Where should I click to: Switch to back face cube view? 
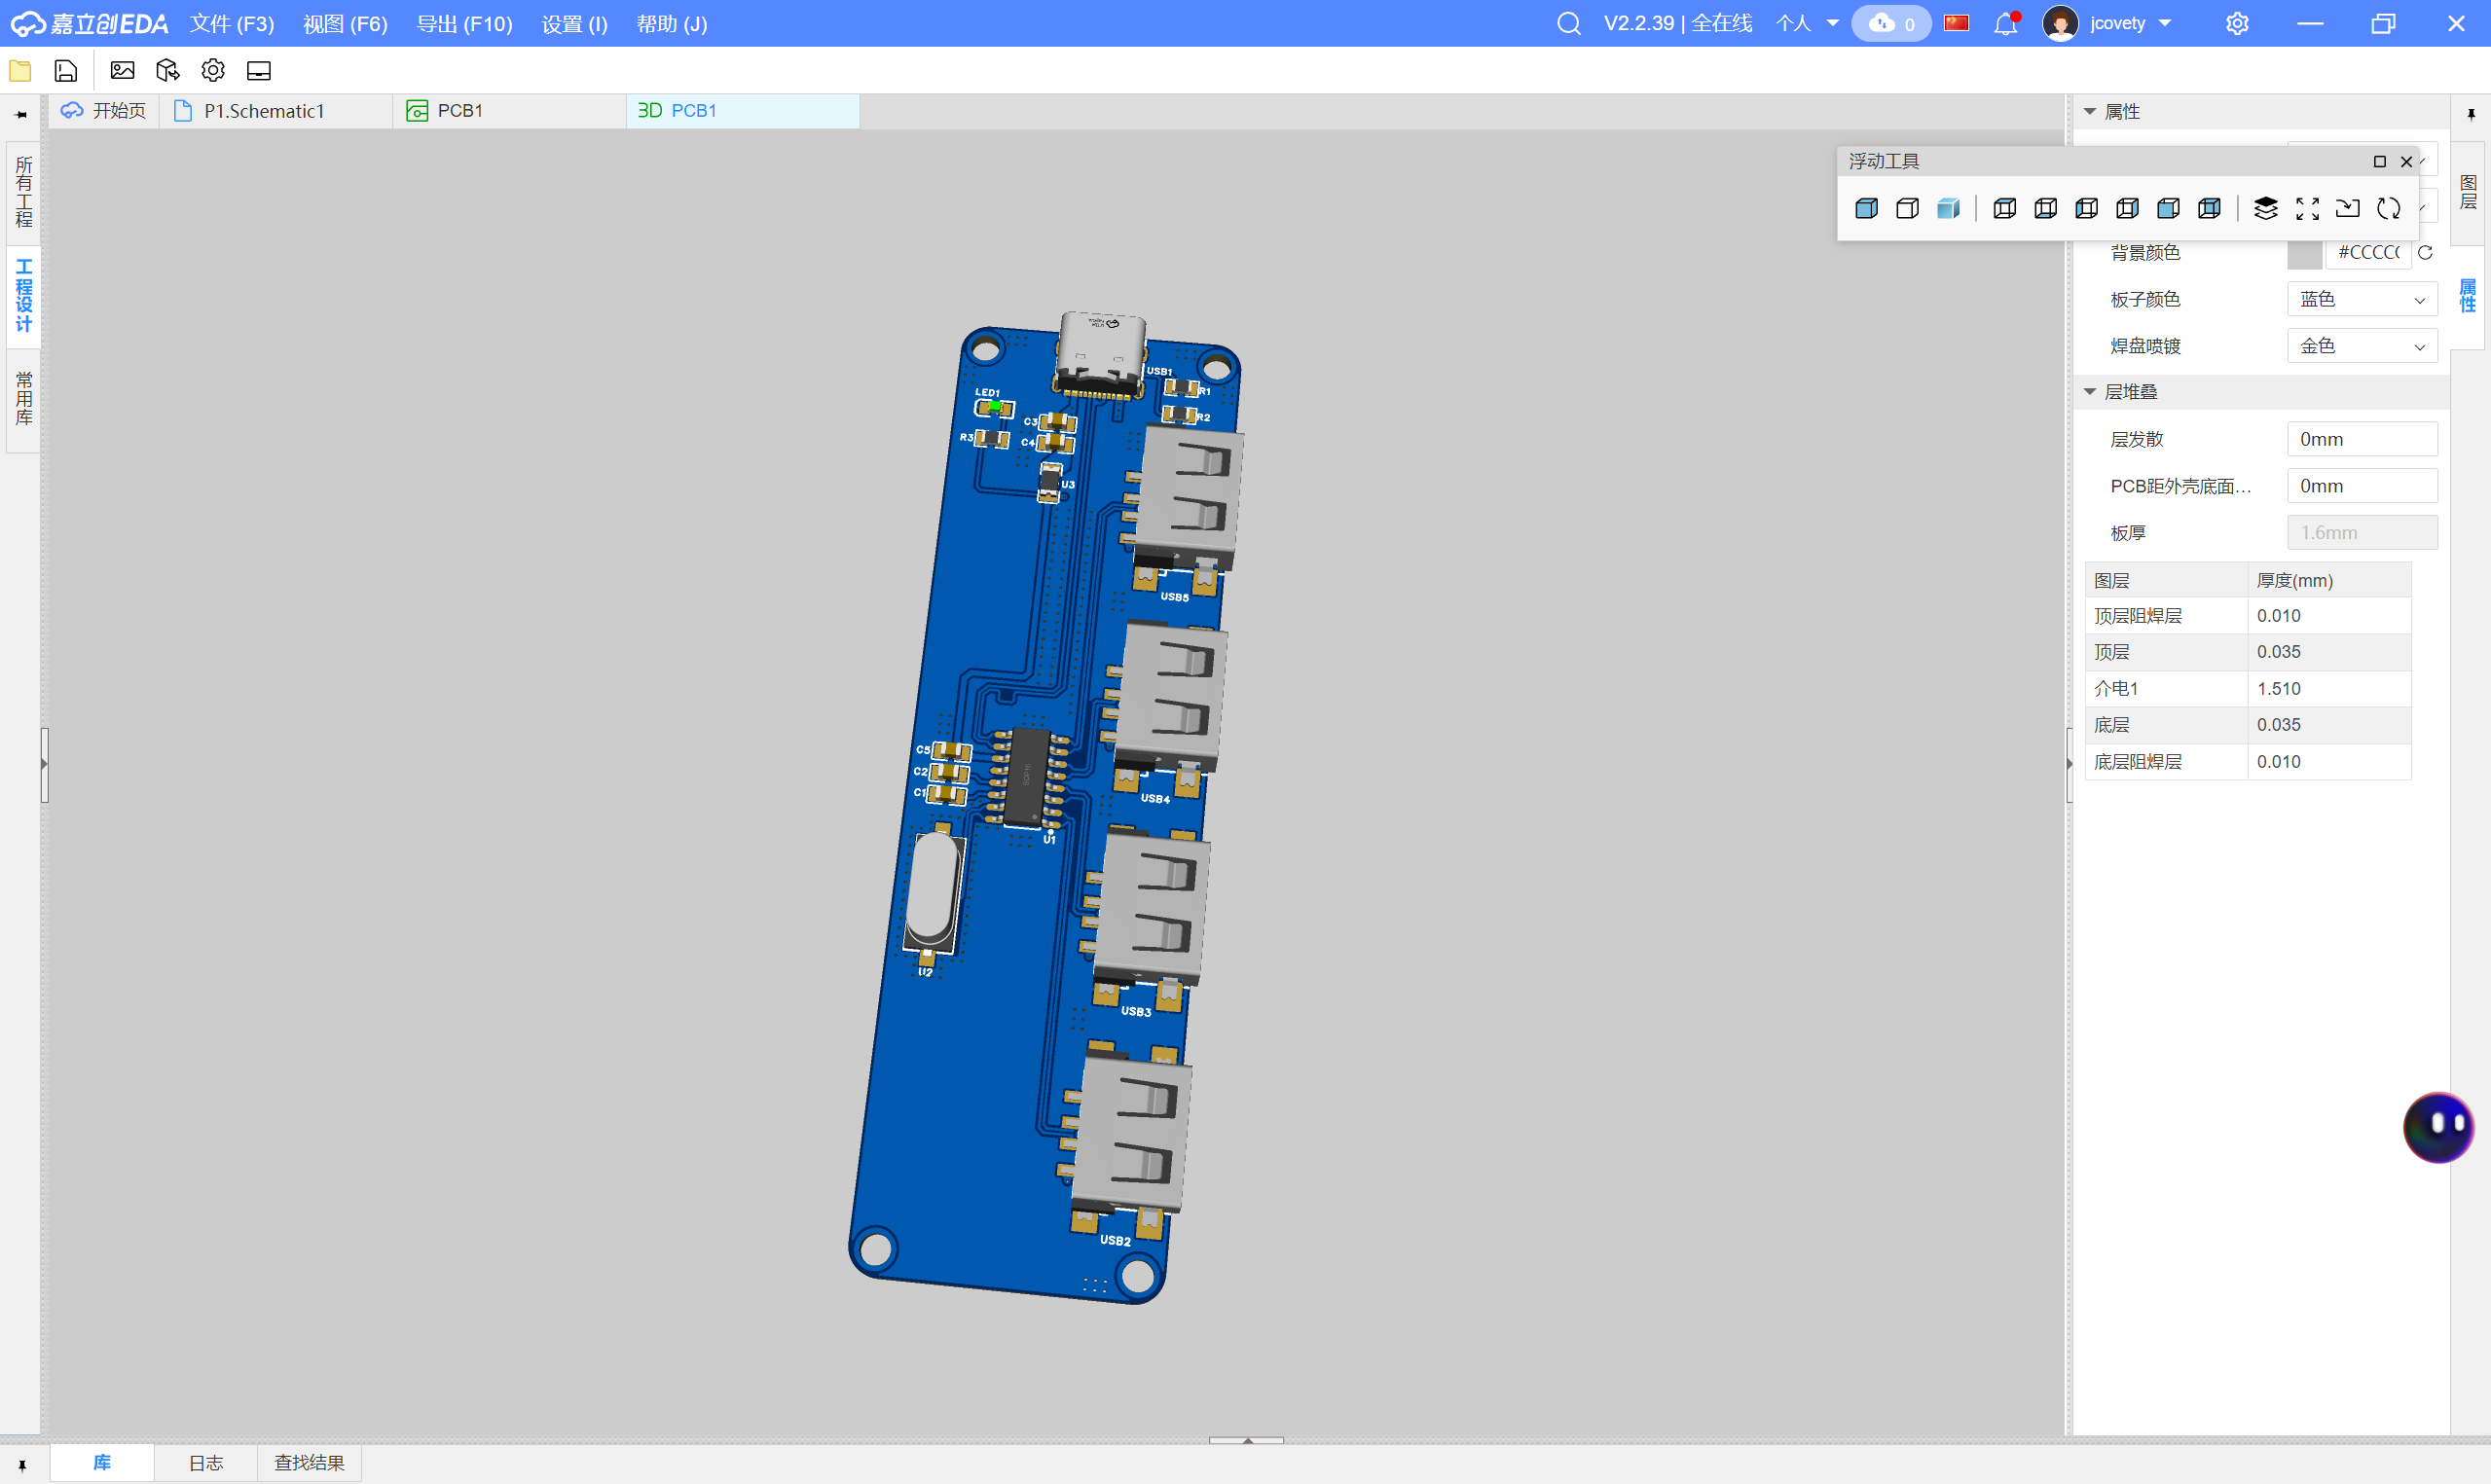click(x=2209, y=208)
